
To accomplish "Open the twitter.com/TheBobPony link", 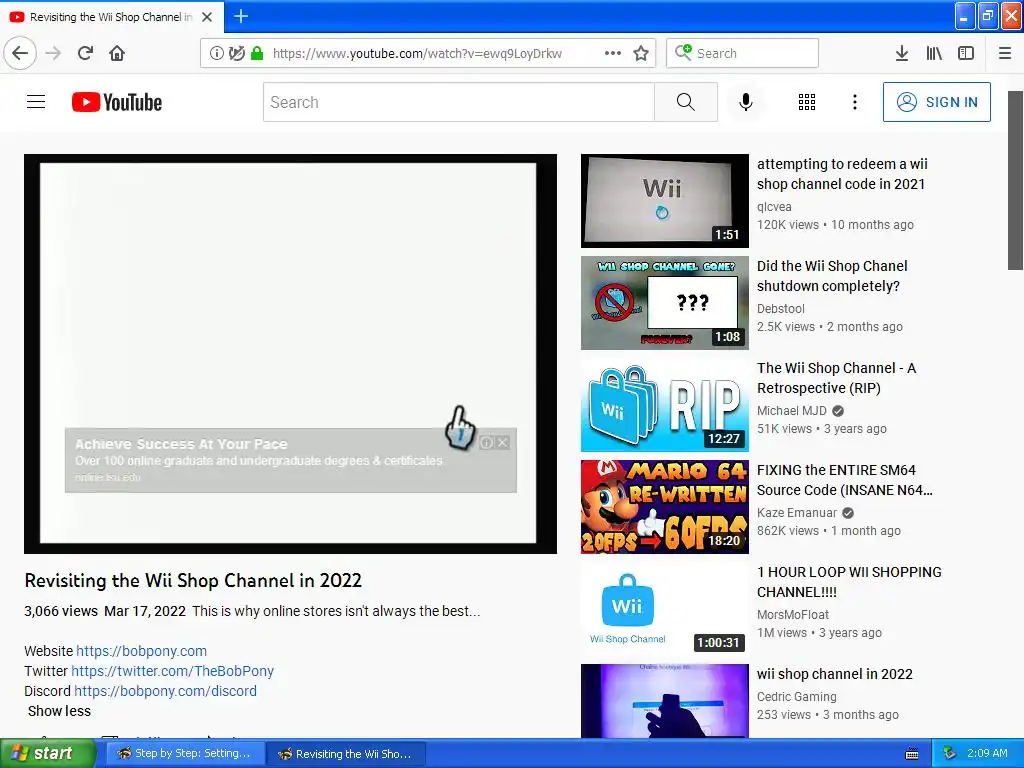I will point(172,671).
